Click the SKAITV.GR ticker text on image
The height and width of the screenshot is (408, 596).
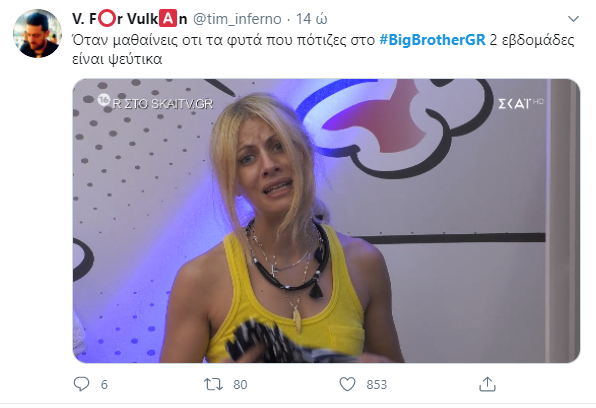click(x=163, y=103)
